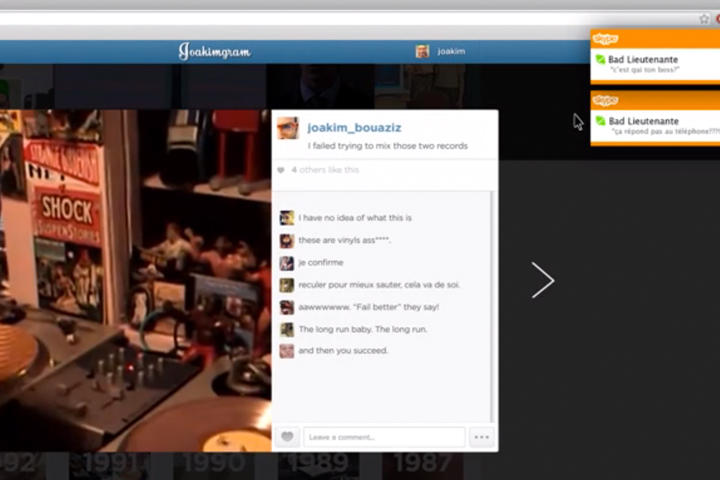Open the joakim account menu in header
Screen dimensions: 720x480
[451, 51]
